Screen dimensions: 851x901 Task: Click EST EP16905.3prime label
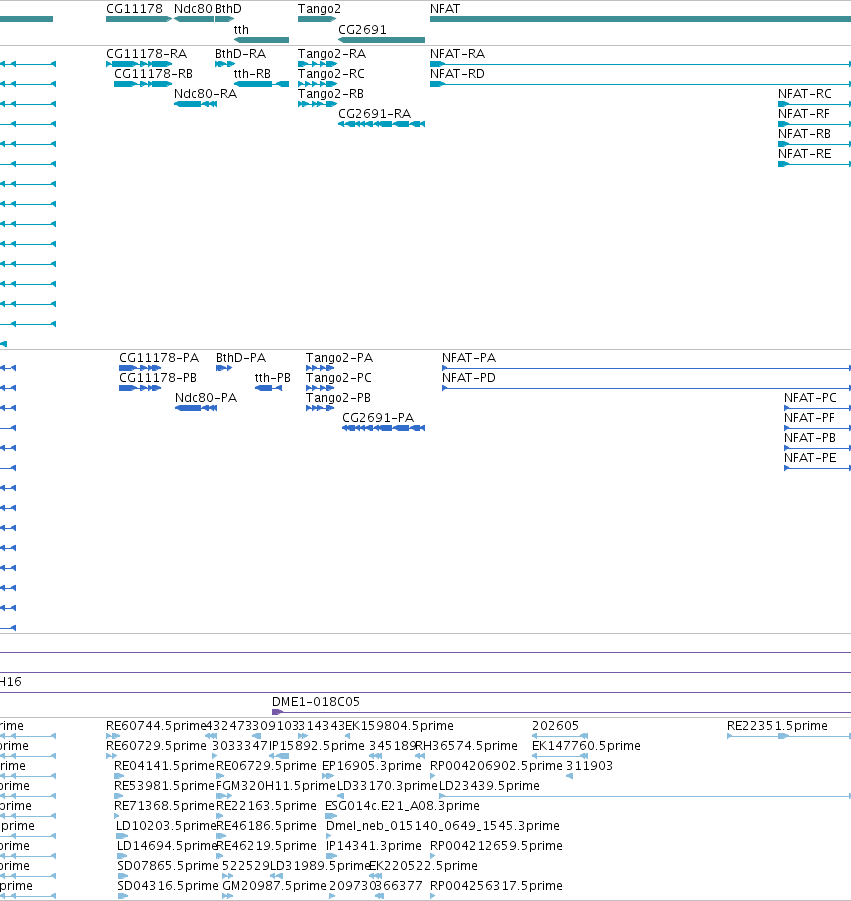[372, 767]
